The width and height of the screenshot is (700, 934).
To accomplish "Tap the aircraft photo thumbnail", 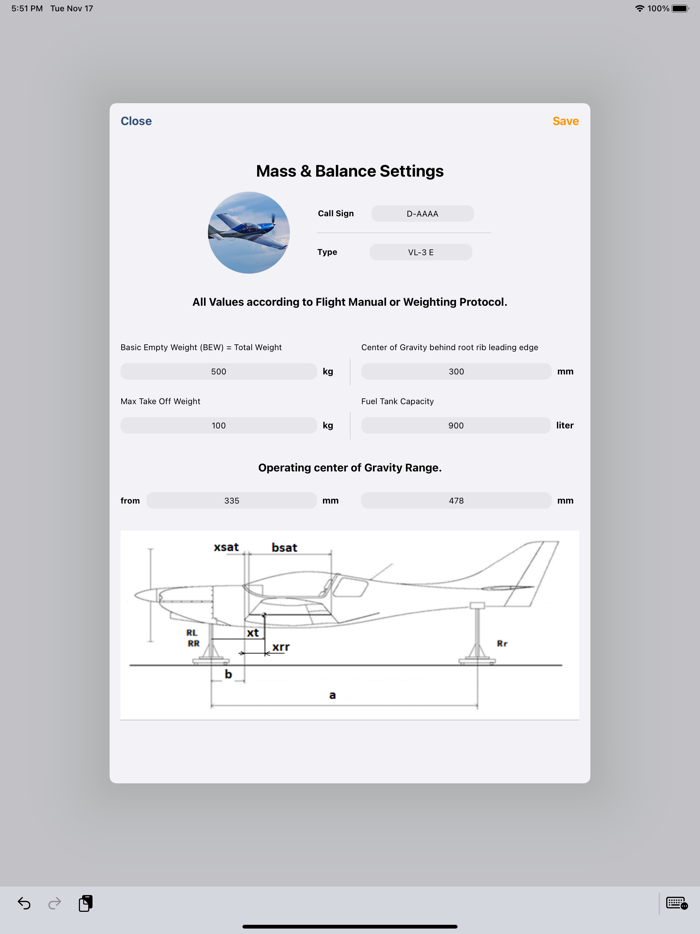I will [248, 232].
